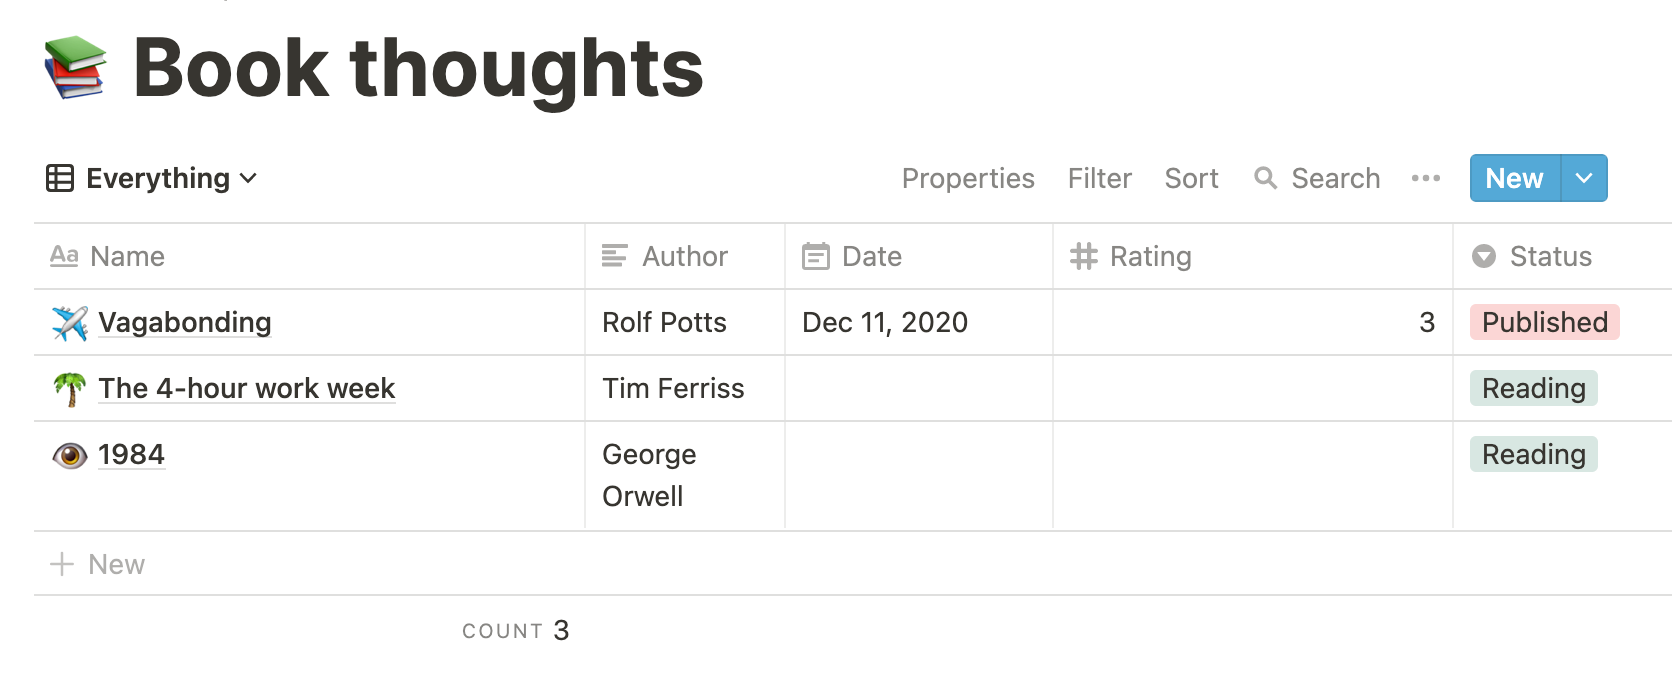Open the arrow dropdown beside the New button

tap(1584, 178)
